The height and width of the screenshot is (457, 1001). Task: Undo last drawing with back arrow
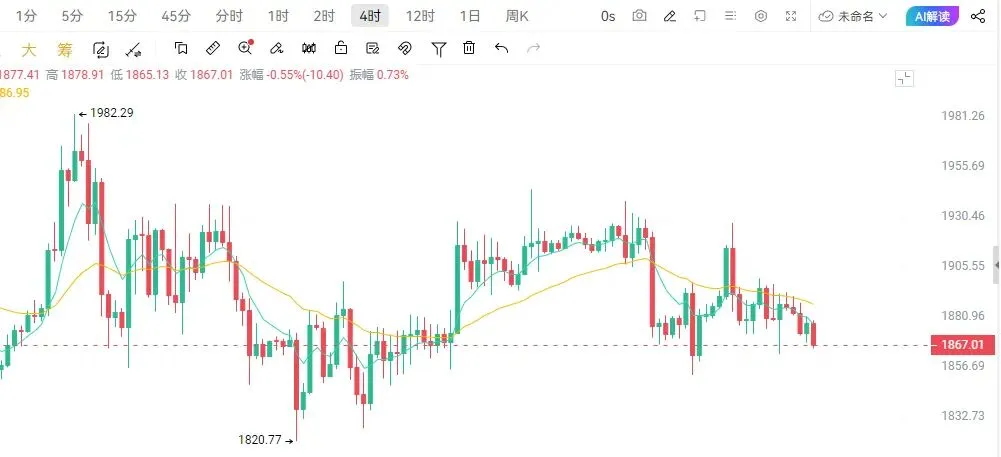pos(501,48)
